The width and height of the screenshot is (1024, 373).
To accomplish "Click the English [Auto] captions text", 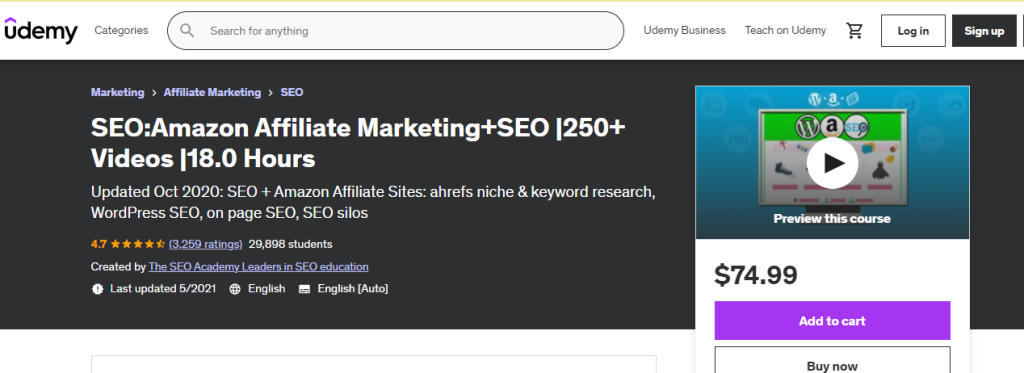I will (x=353, y=288).
